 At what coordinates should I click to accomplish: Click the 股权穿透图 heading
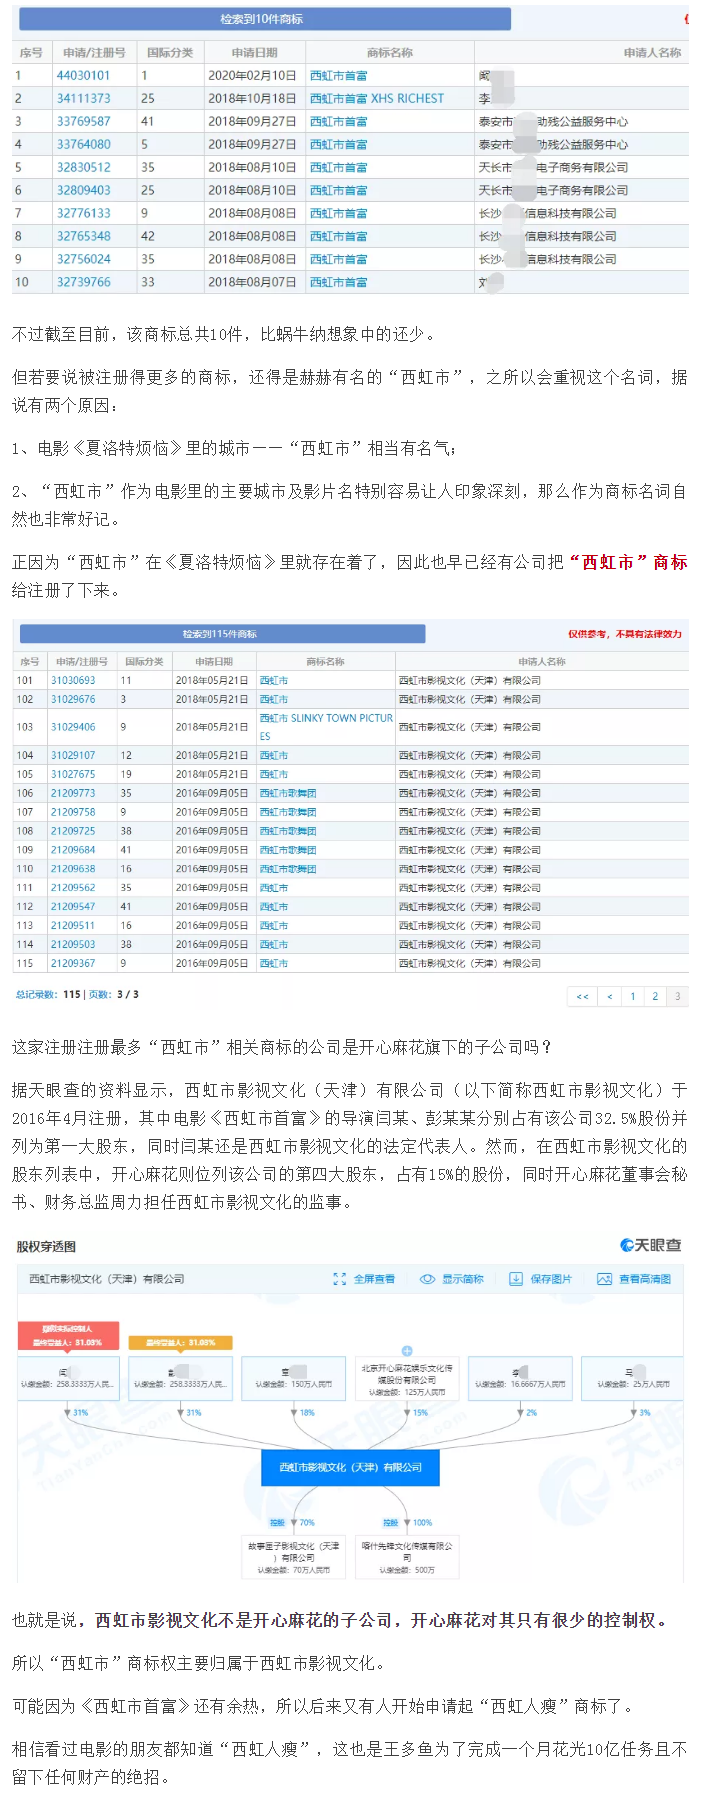(x=46, y=1247)
